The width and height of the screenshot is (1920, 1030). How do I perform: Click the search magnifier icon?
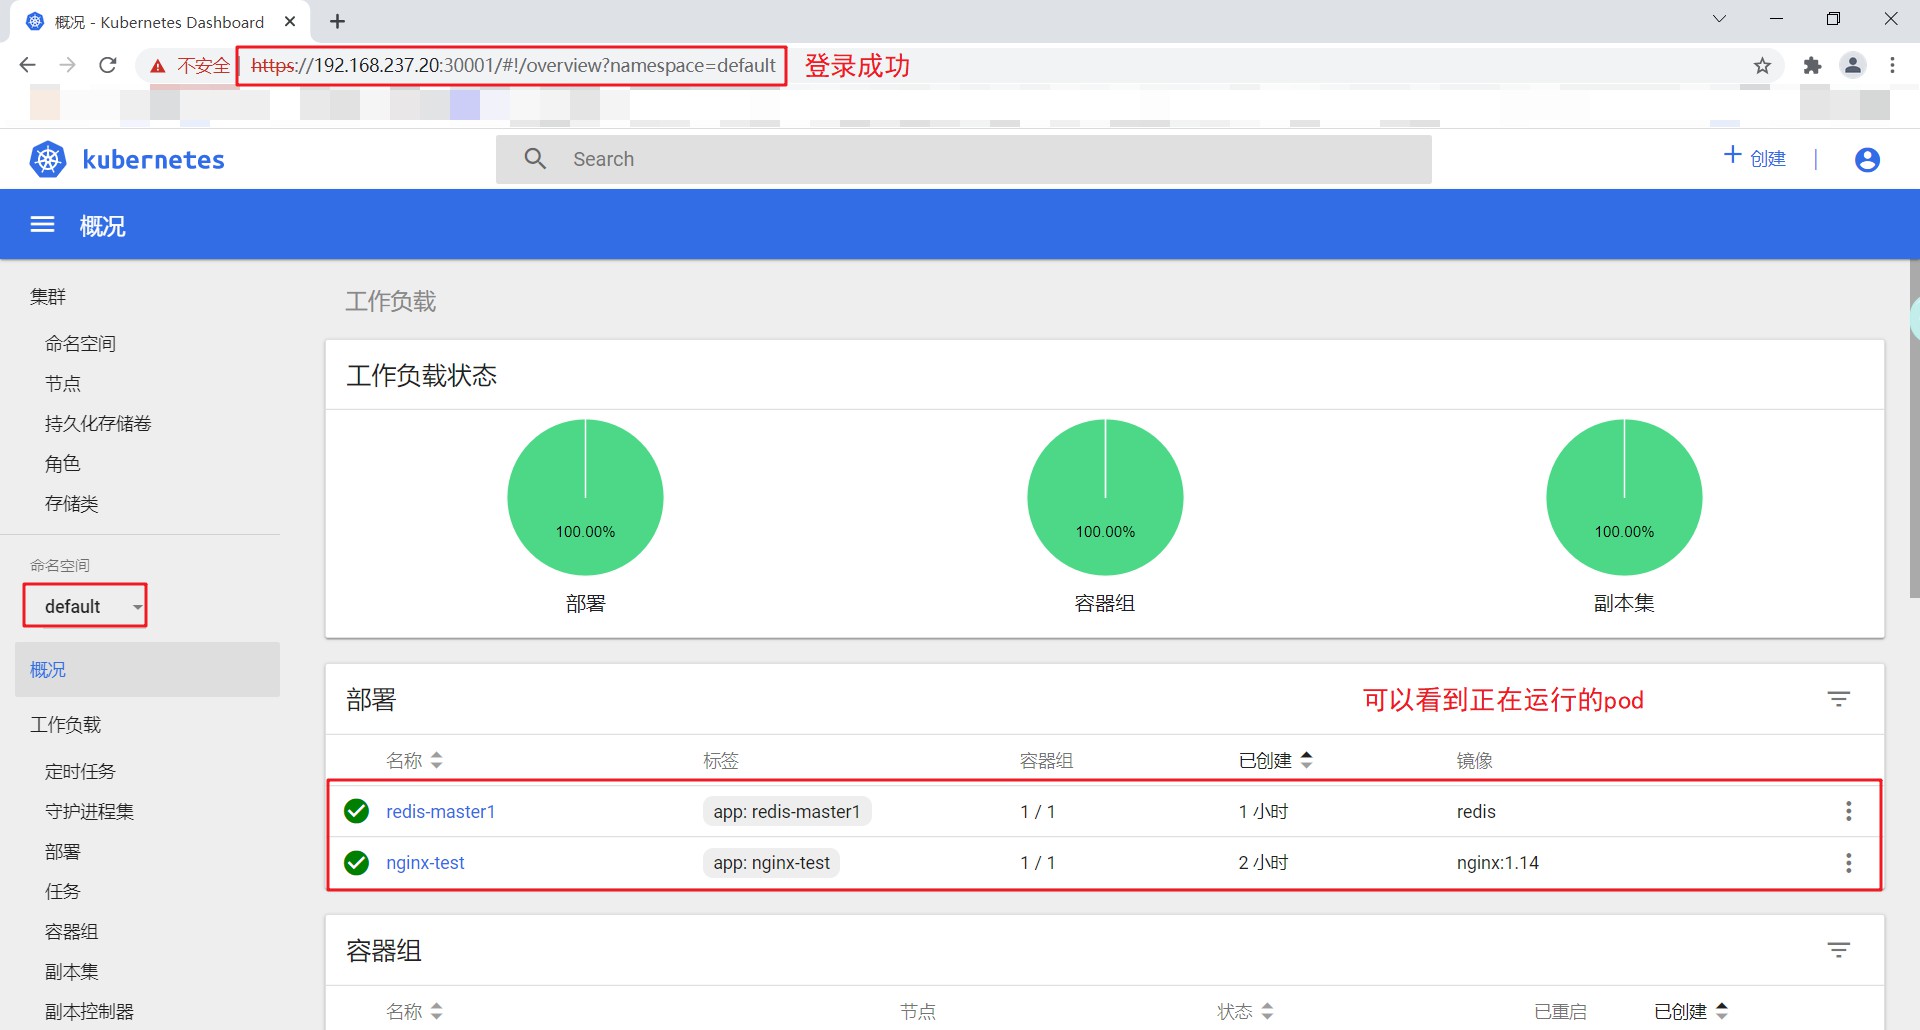[x=535, y=159]
